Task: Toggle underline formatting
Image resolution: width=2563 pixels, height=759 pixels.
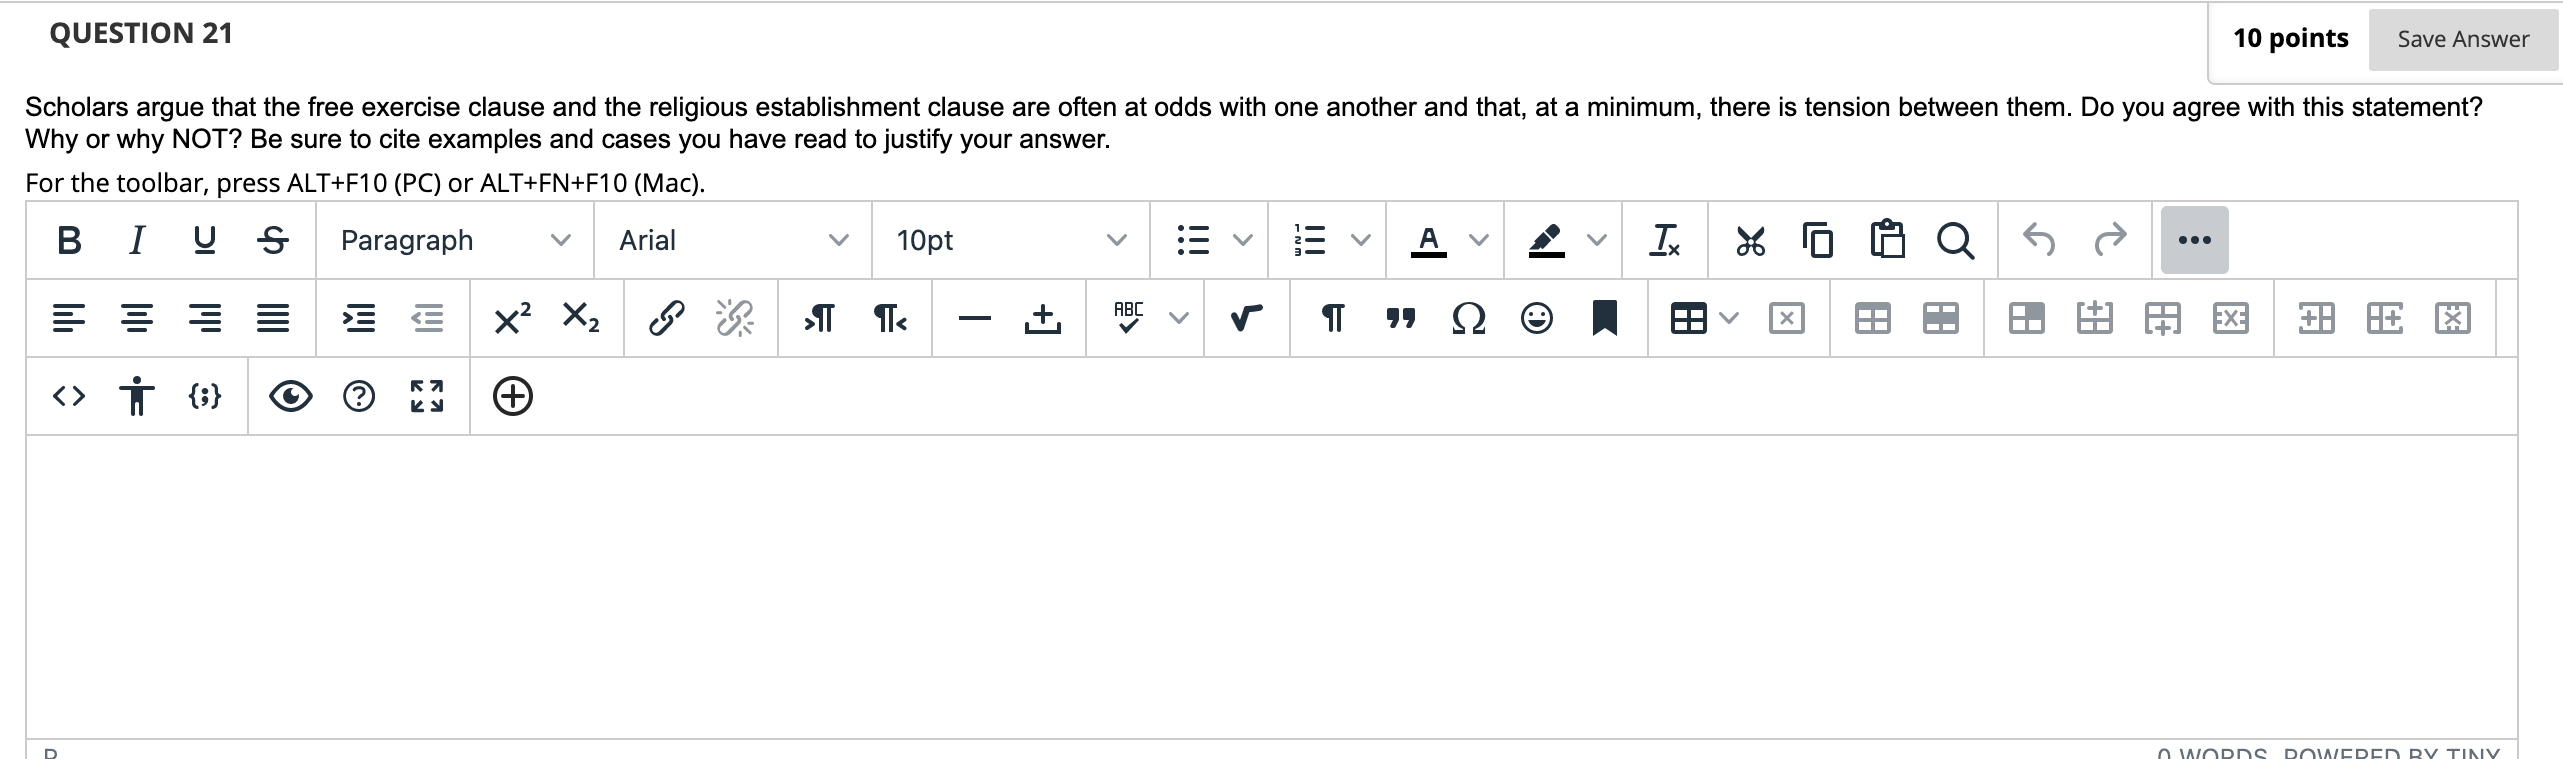Action: click(204, 240)
